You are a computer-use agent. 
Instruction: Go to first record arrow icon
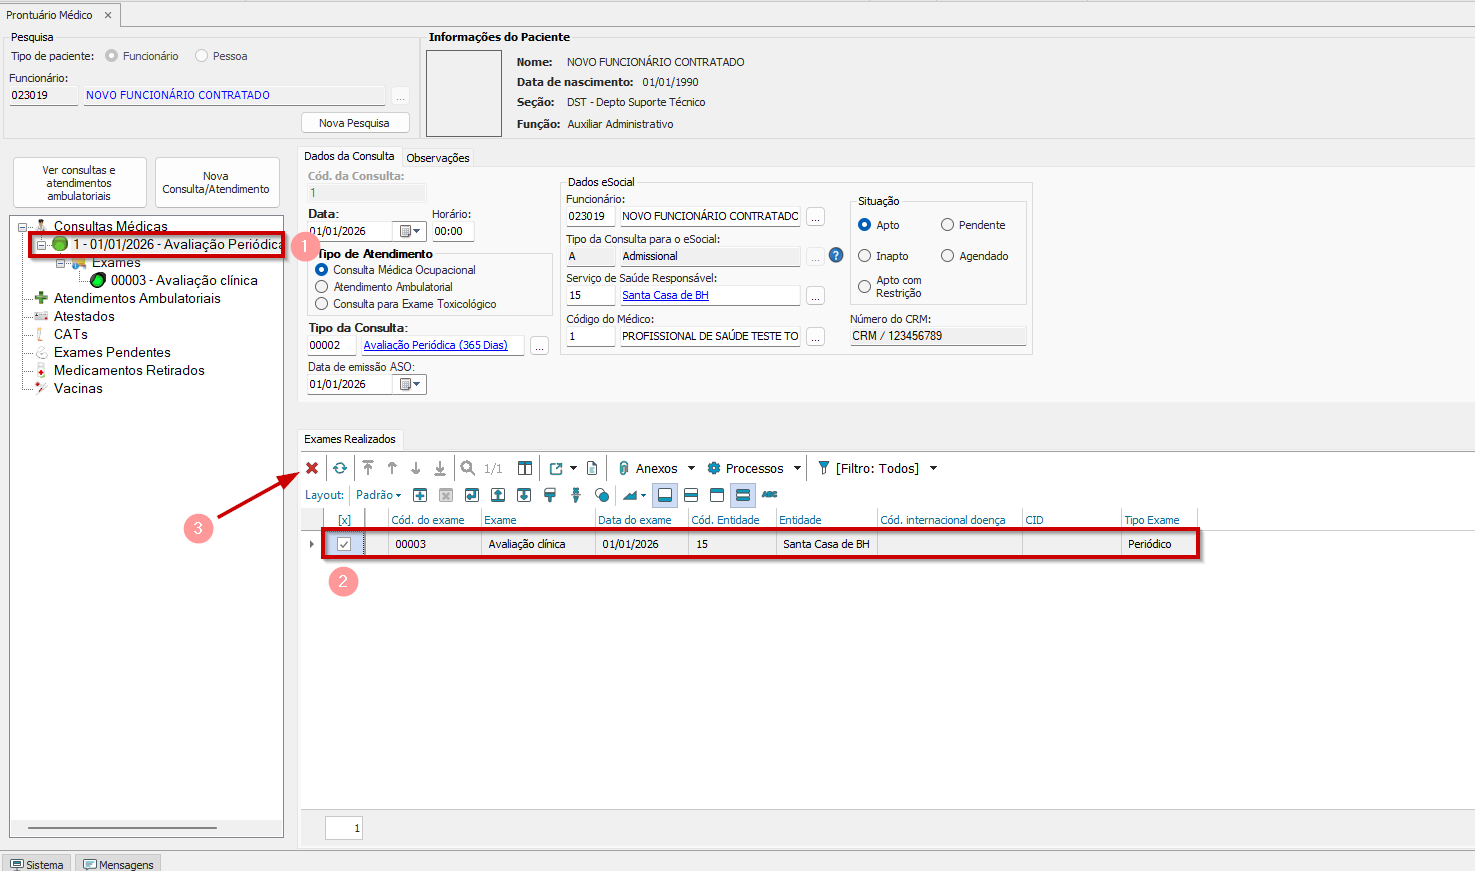point(368,468)
